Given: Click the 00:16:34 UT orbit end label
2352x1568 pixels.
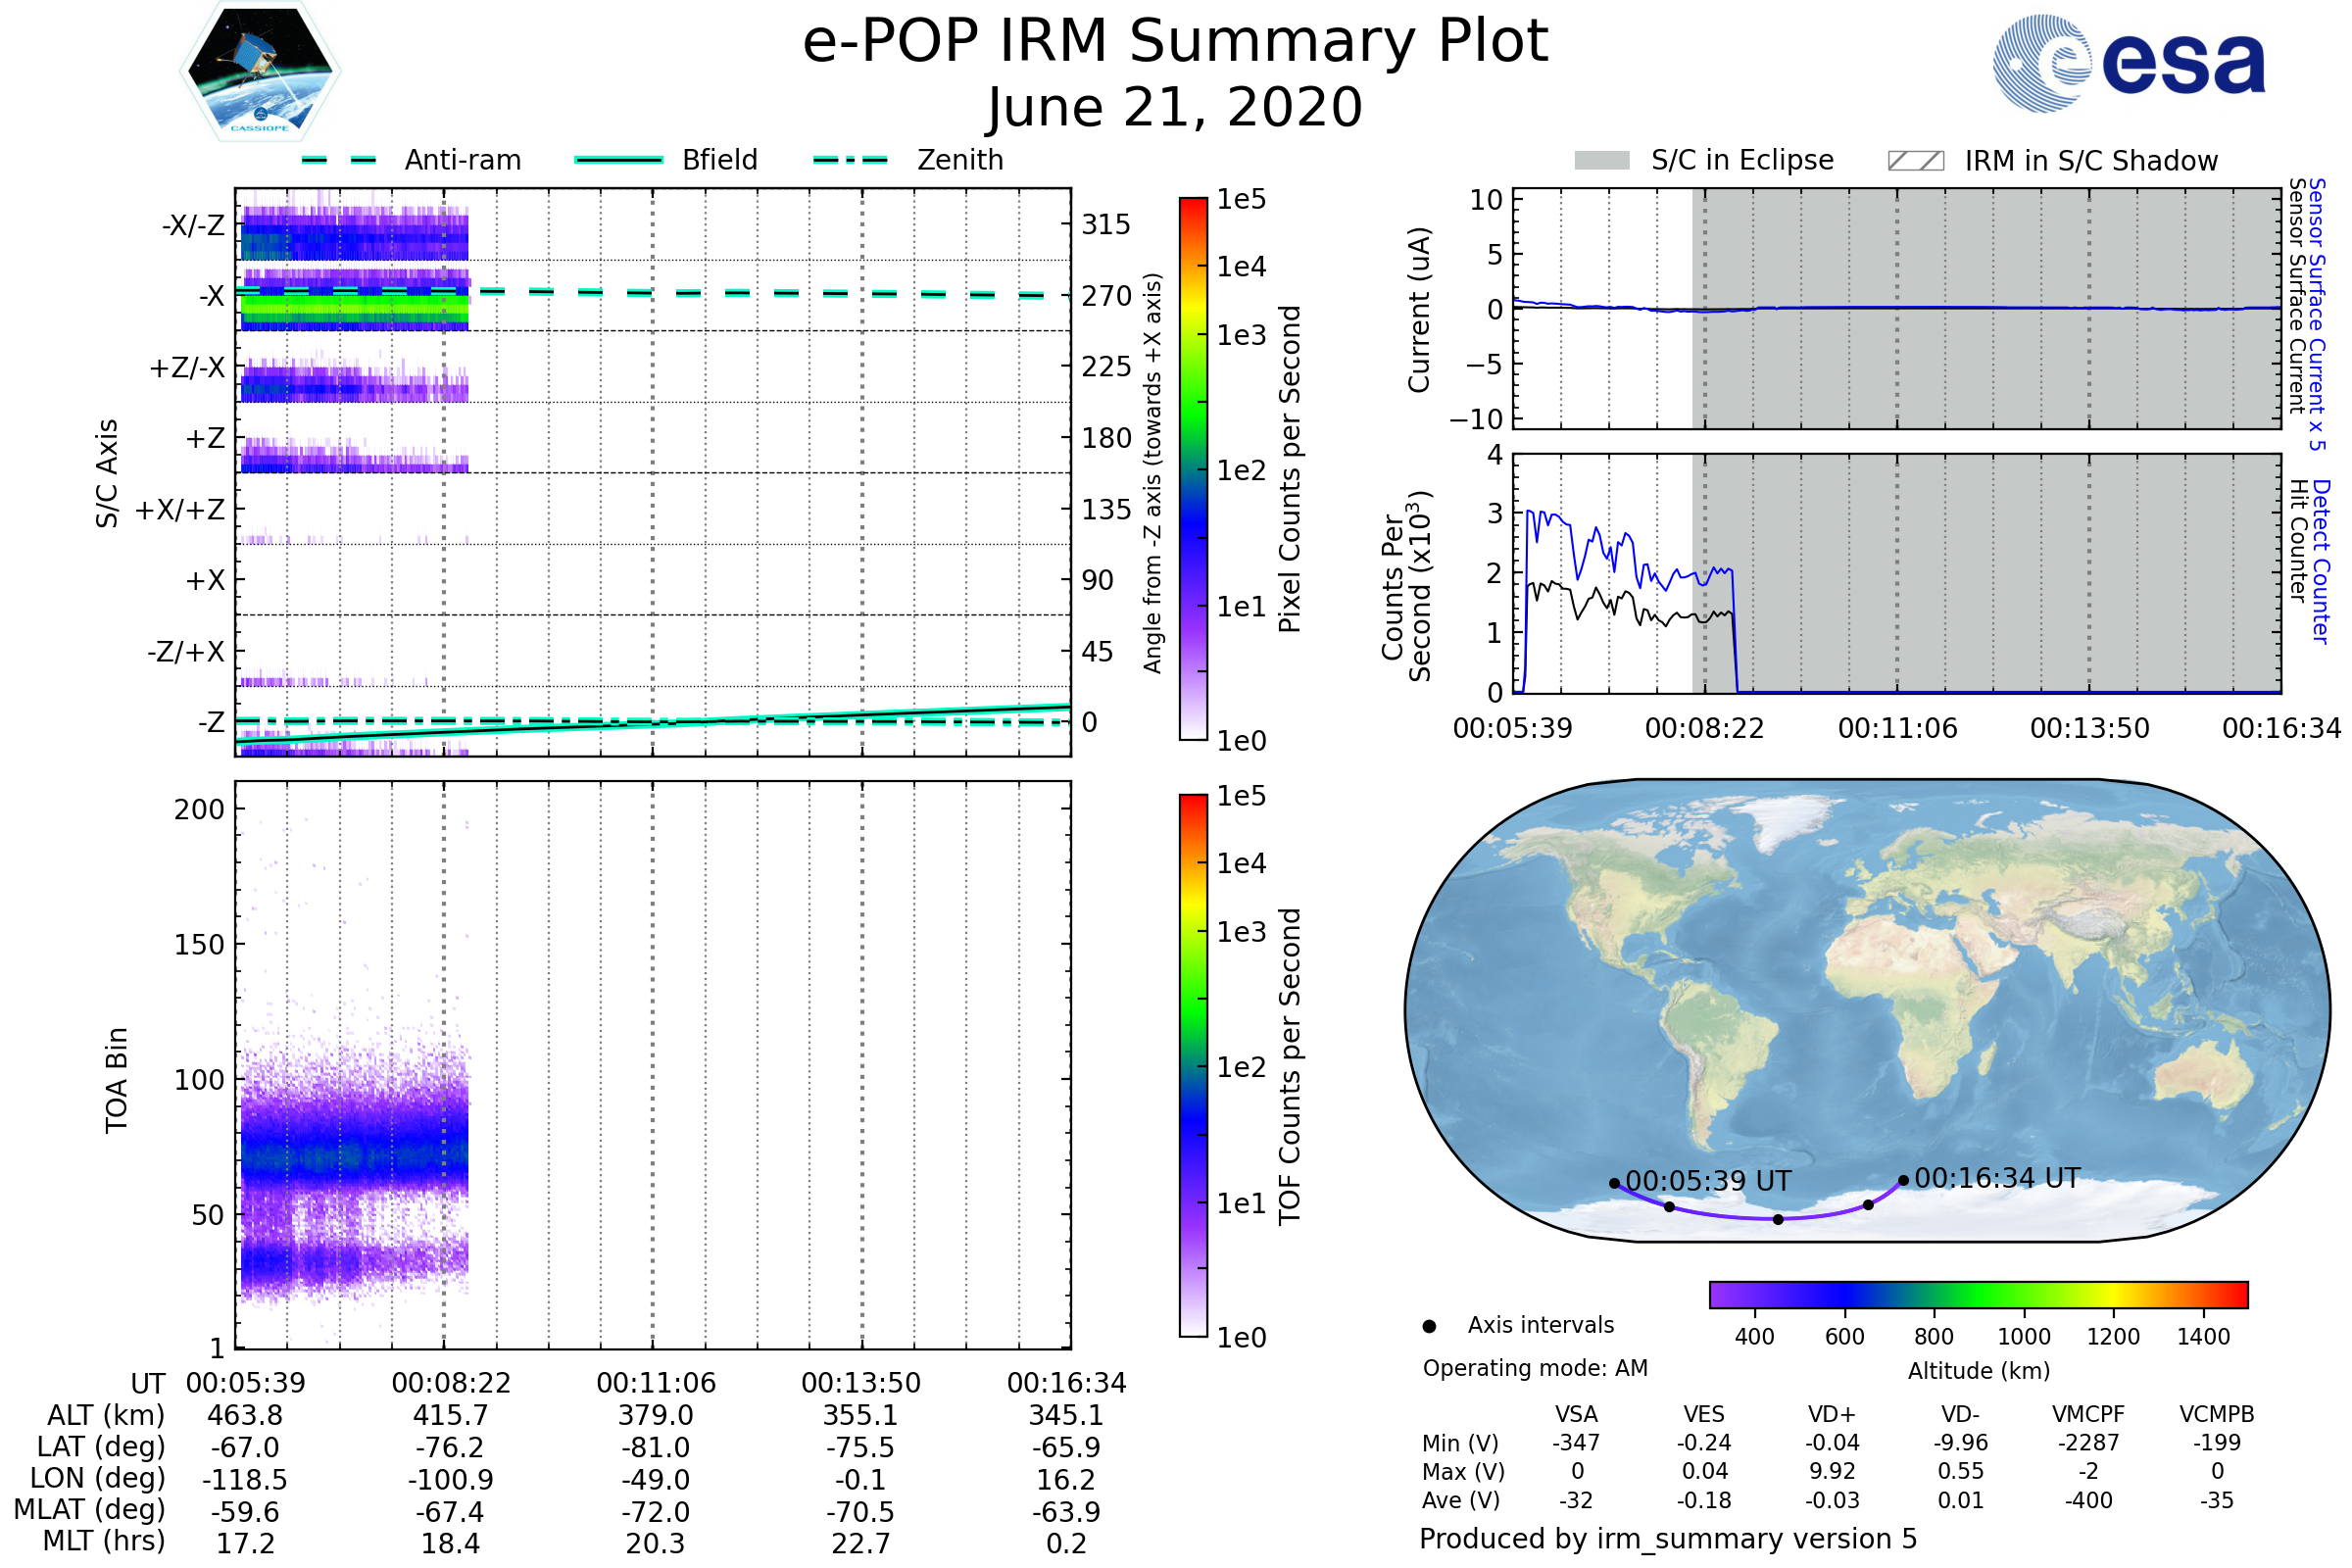Looking at the screenshot, I should coord(1996,1179).
